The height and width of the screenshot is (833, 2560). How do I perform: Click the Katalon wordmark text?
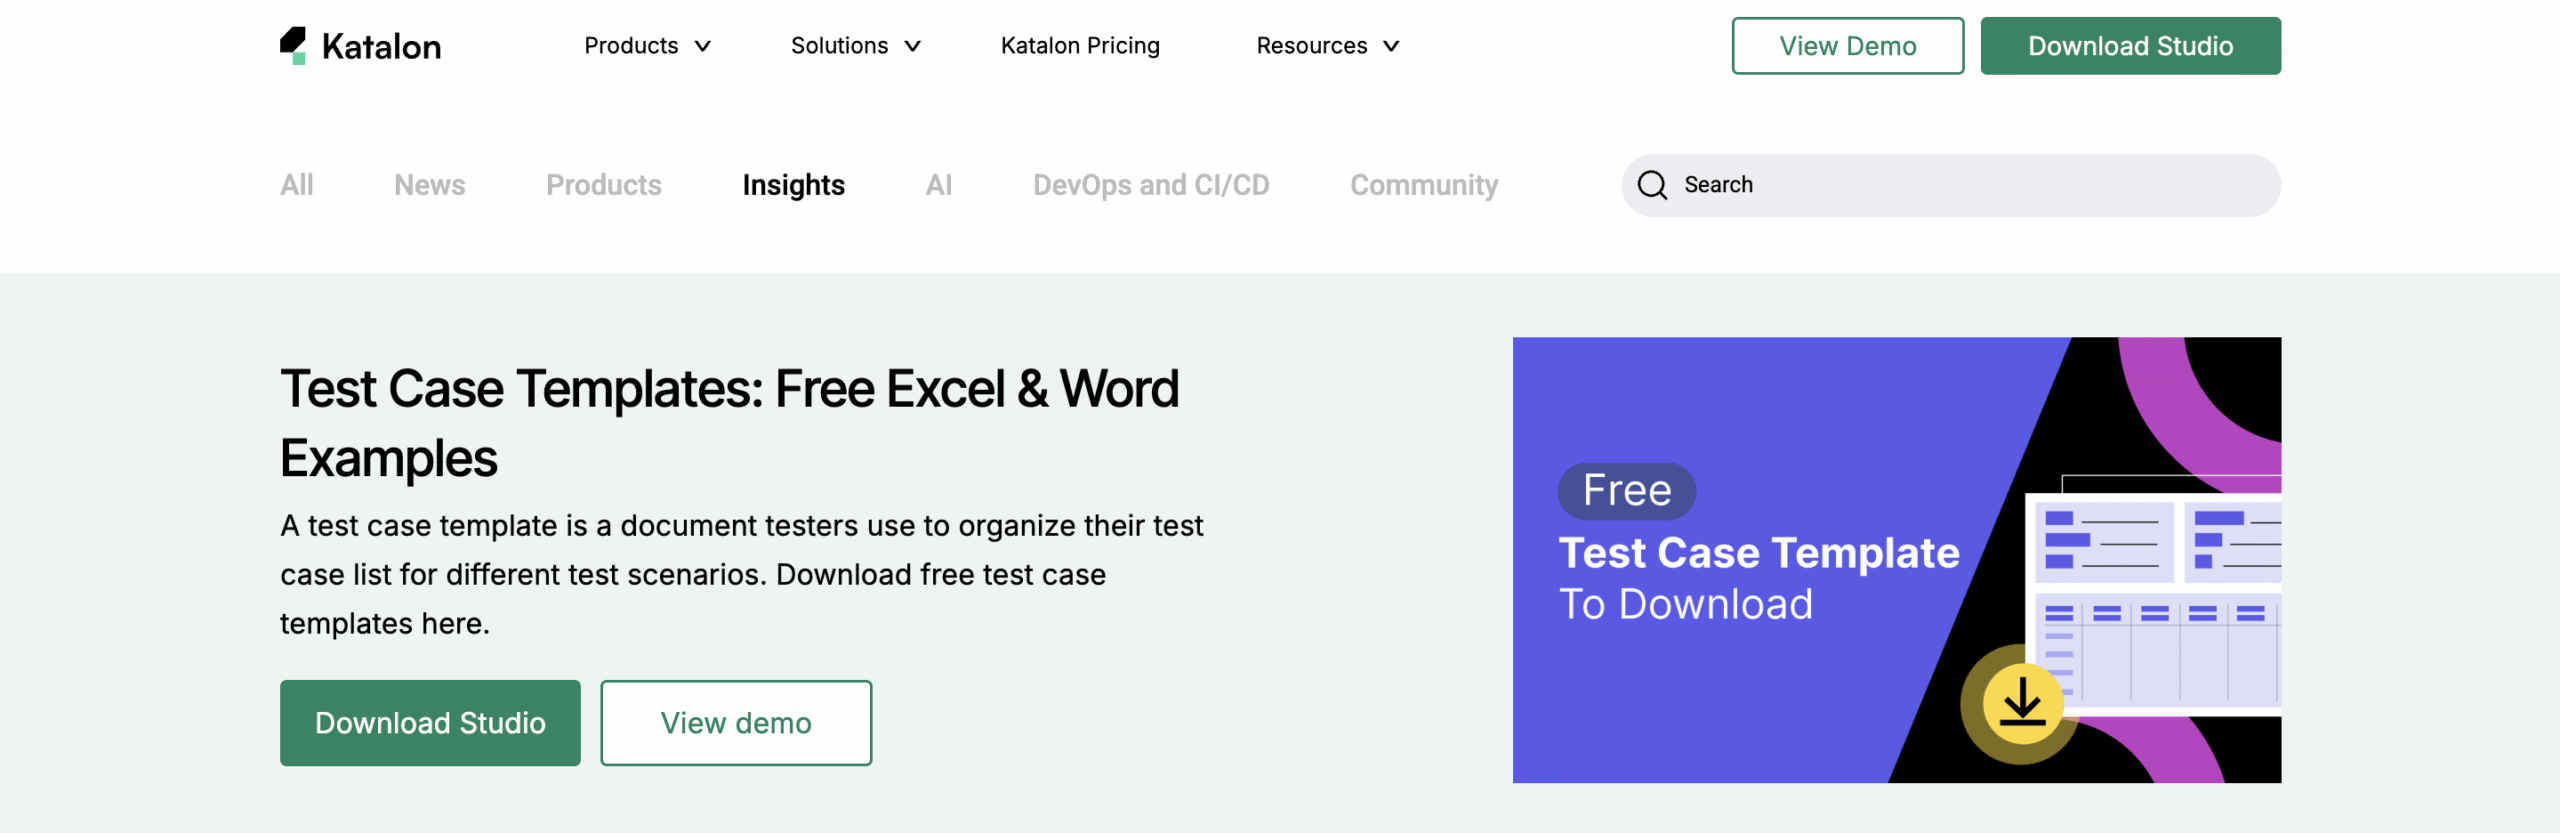381,47
